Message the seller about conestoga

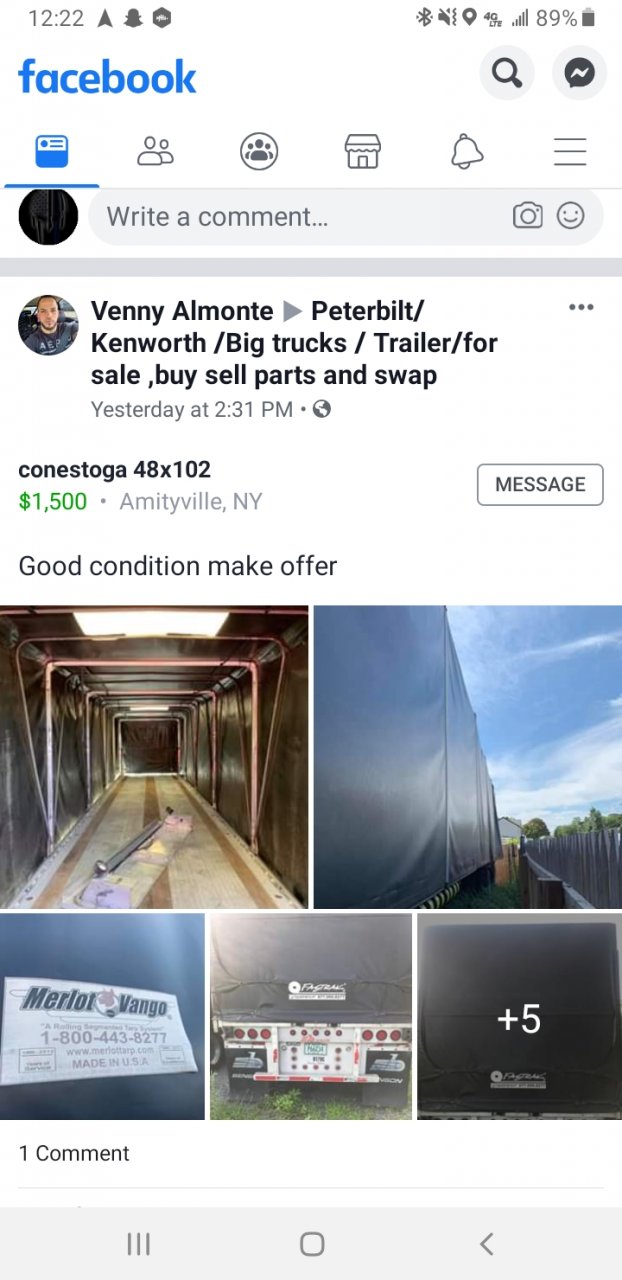540,484
